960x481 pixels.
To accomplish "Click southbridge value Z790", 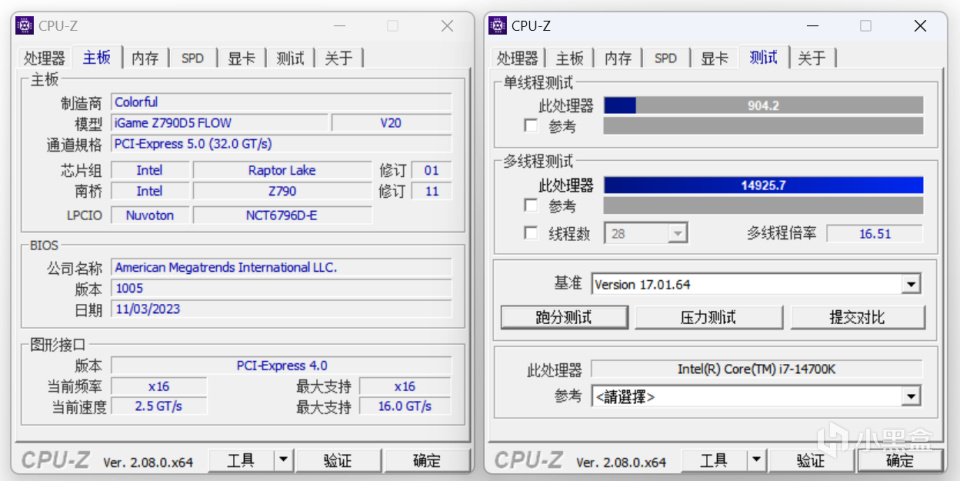I will (282, 191).
